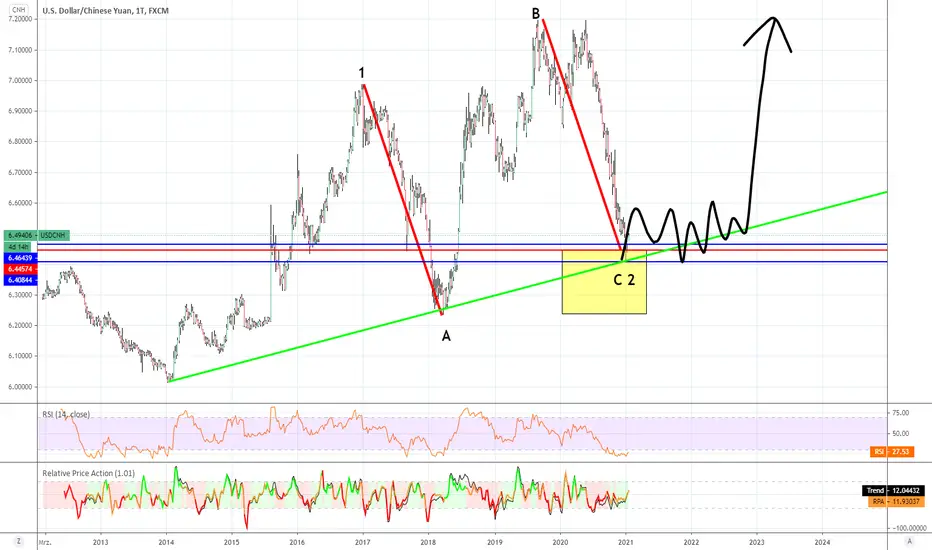
Task: Click the 2024 label on time axis
Action: [x=823, y=542]
